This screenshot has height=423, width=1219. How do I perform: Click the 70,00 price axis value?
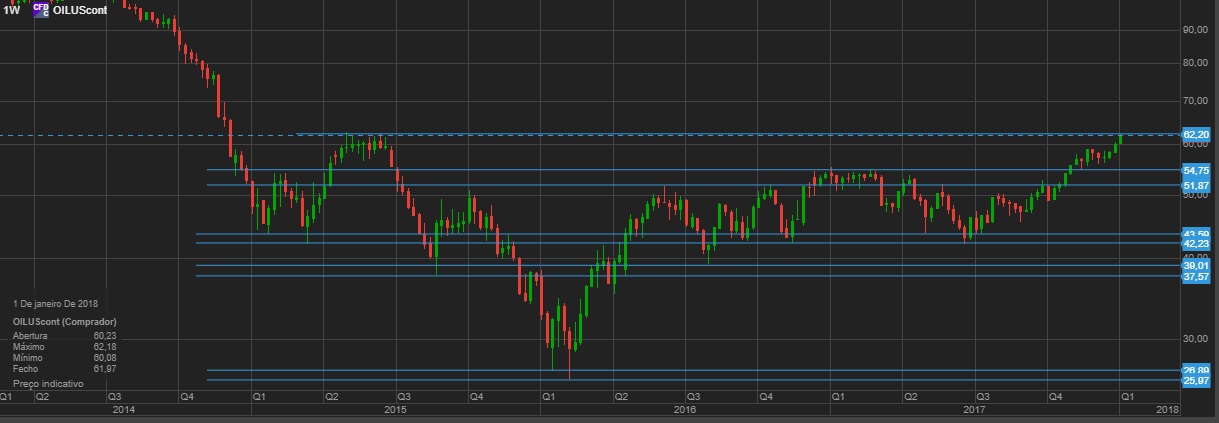tap(1197, 101)
